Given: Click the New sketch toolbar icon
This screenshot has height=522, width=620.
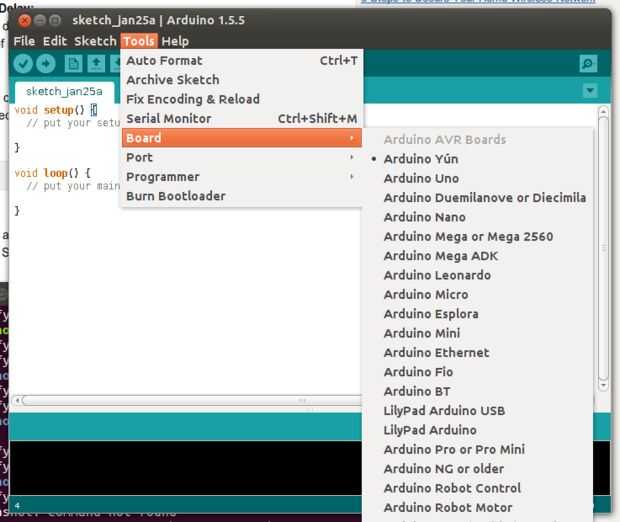Looking at the screenshot, I should click(x=73, y=64).
